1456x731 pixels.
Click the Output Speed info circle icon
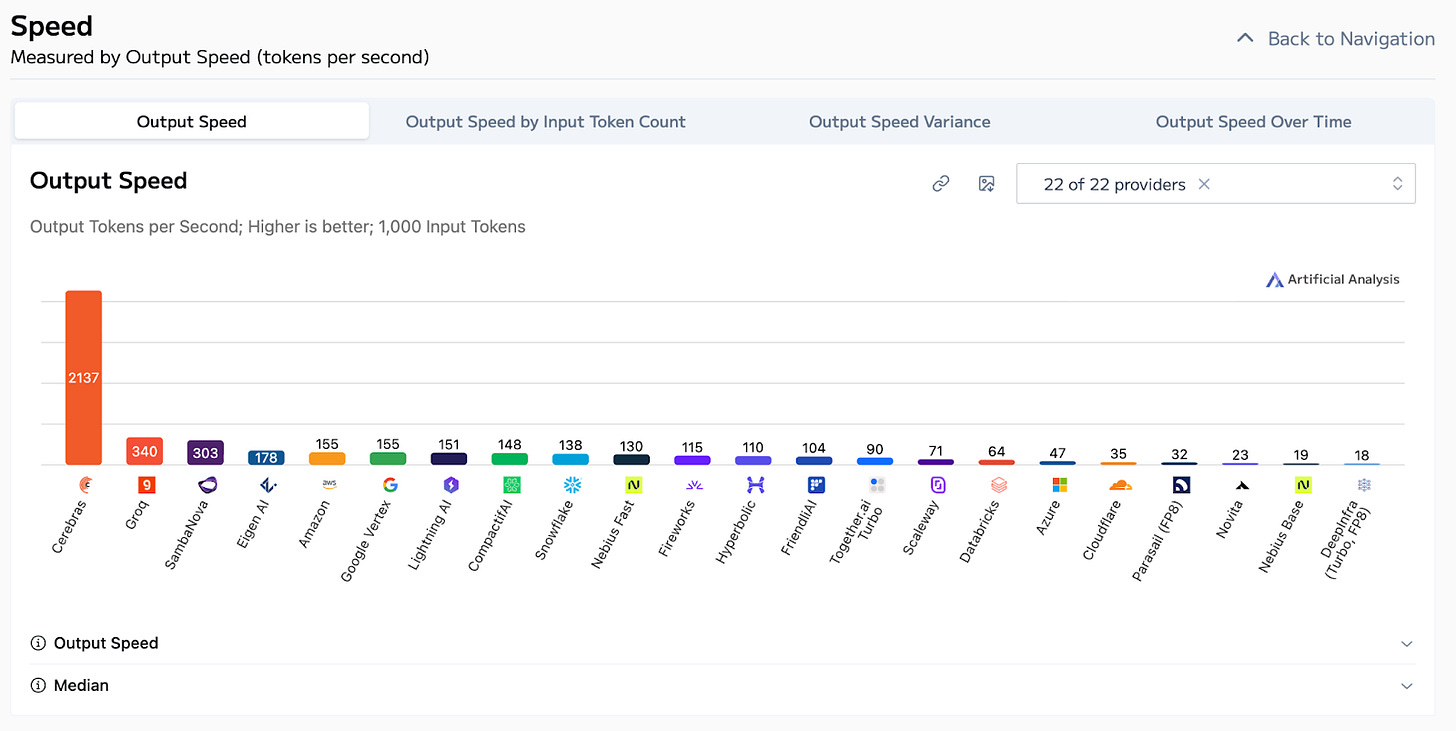(x=38, y=643)
